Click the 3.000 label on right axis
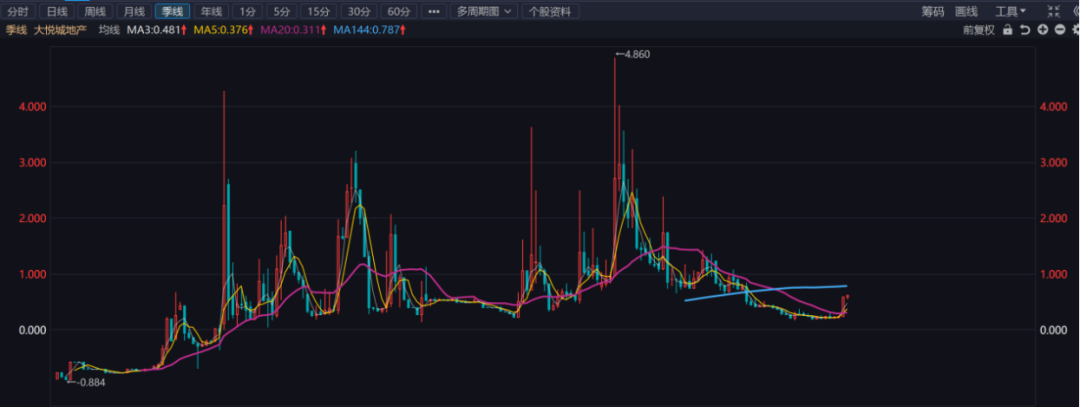Image resolution: width=1080 pixels, height=407 pixels. 1055,163
